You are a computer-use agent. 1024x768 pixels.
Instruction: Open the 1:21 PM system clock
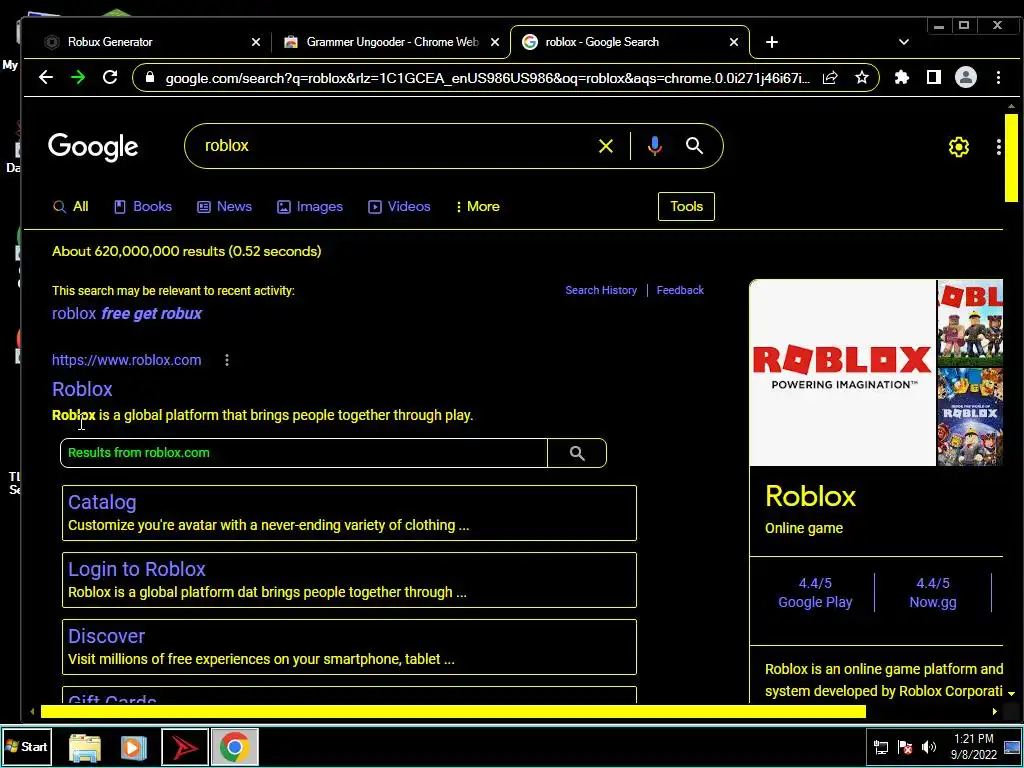(x=973, y=746)
